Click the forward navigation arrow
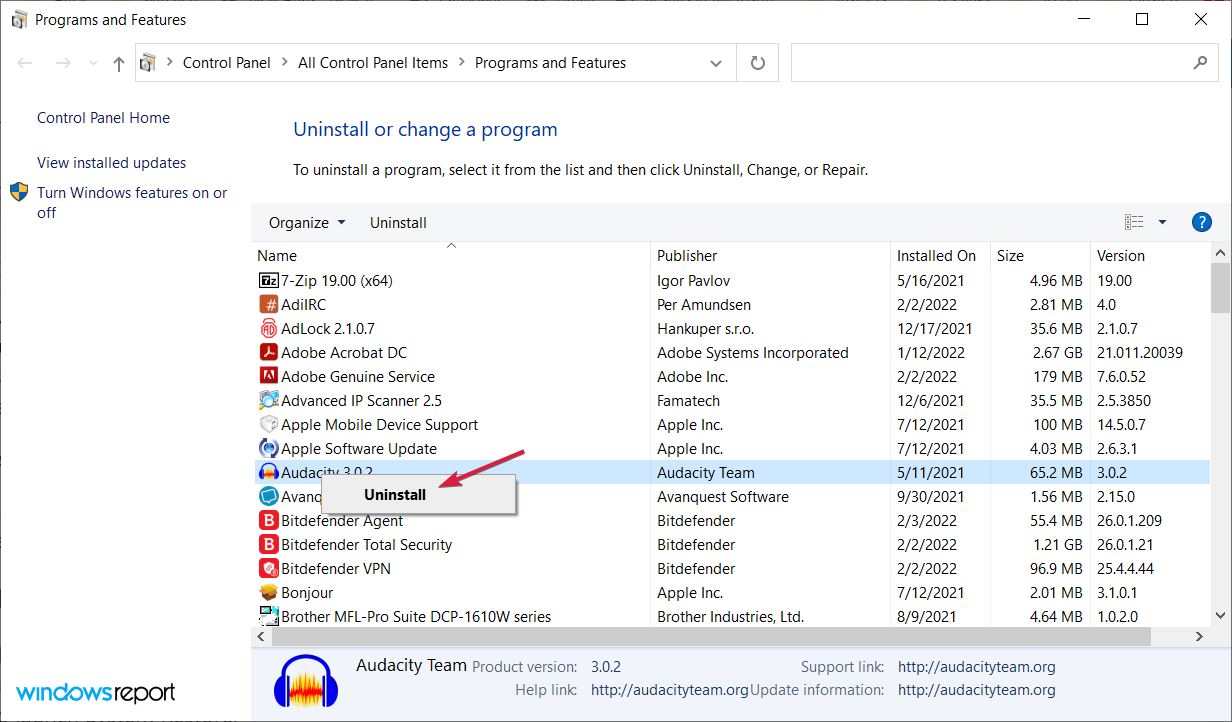Viewport: 1232px width, 722px height. 62,63
